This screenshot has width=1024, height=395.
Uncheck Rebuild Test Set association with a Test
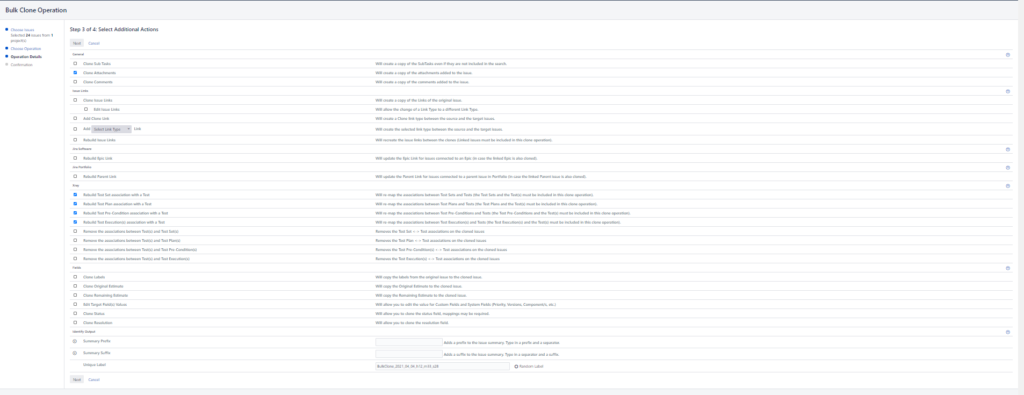pos(75,195)
